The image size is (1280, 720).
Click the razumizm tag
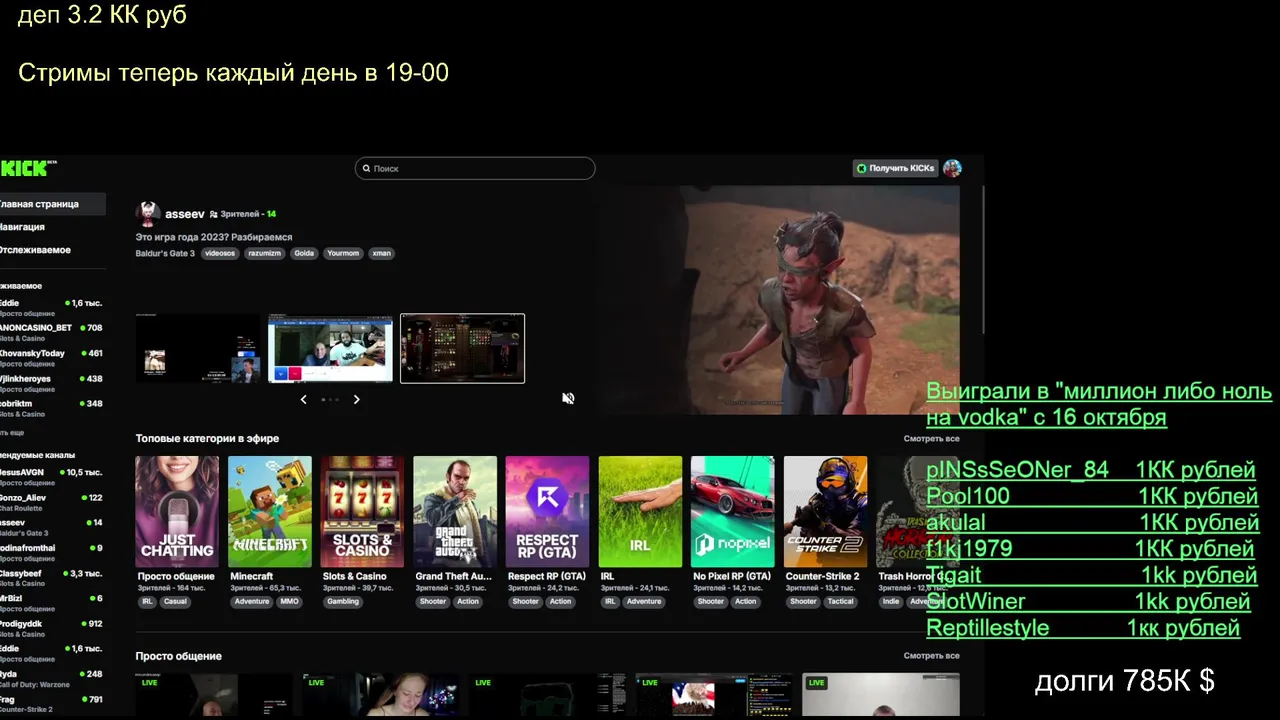265,254
